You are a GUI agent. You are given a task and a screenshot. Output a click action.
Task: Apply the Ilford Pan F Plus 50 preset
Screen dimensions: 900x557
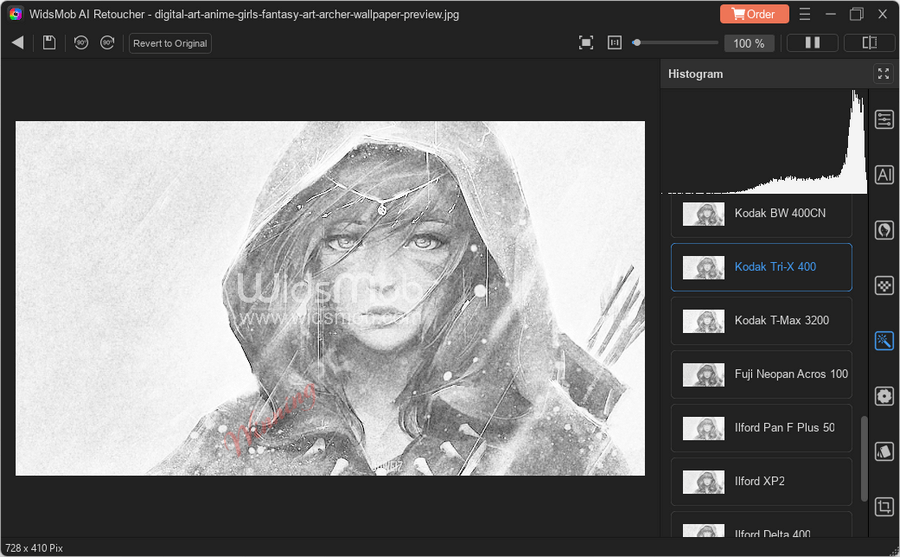click(x=761, y=428)
